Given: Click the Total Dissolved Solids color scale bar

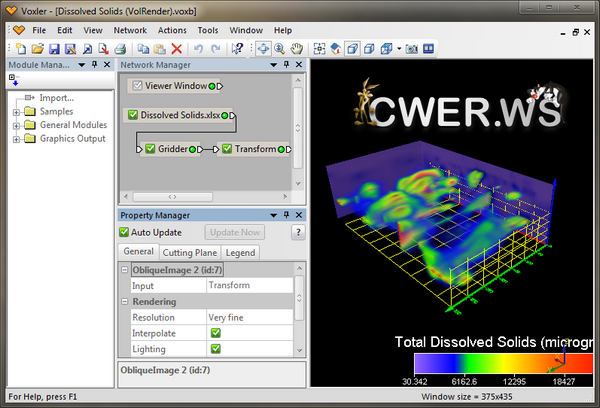Looking at the screenshot, I should point(490,363).
